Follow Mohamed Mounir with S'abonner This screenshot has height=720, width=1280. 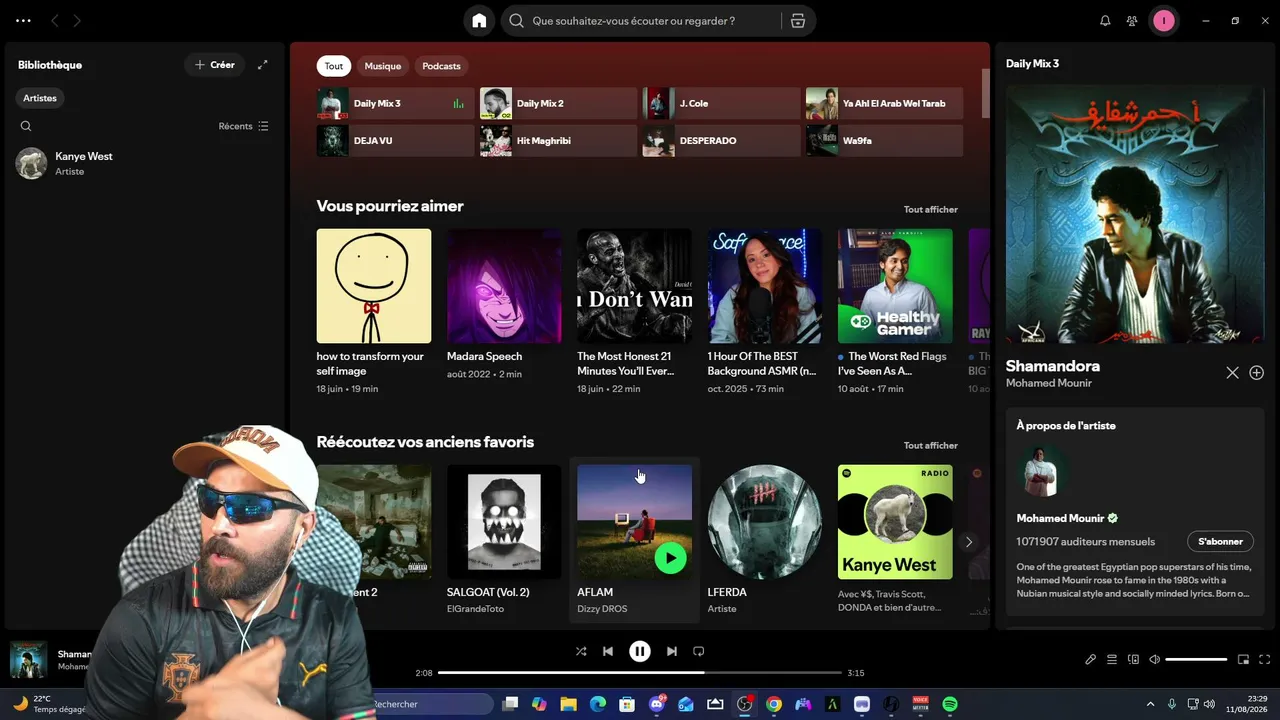pyautogui.click(x=1220, y=541)
